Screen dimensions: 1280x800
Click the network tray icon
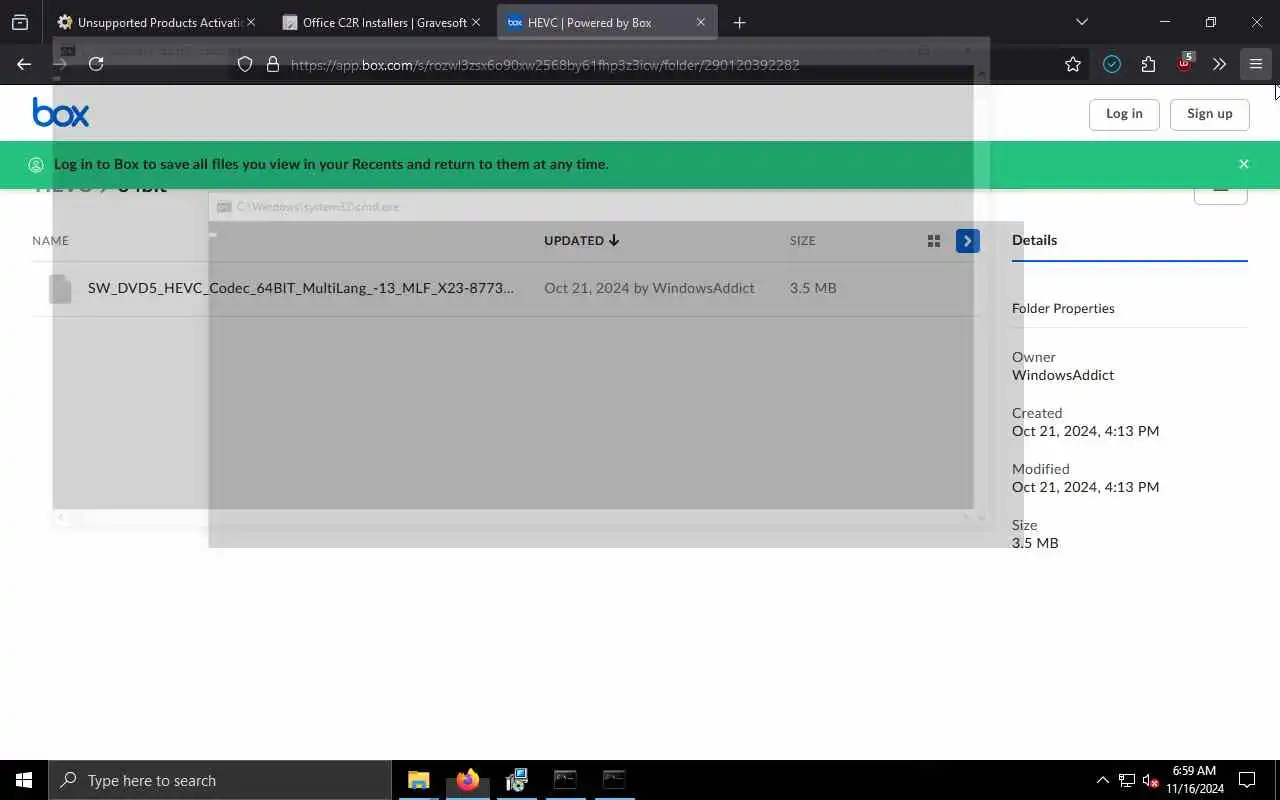coord(1127,780)
